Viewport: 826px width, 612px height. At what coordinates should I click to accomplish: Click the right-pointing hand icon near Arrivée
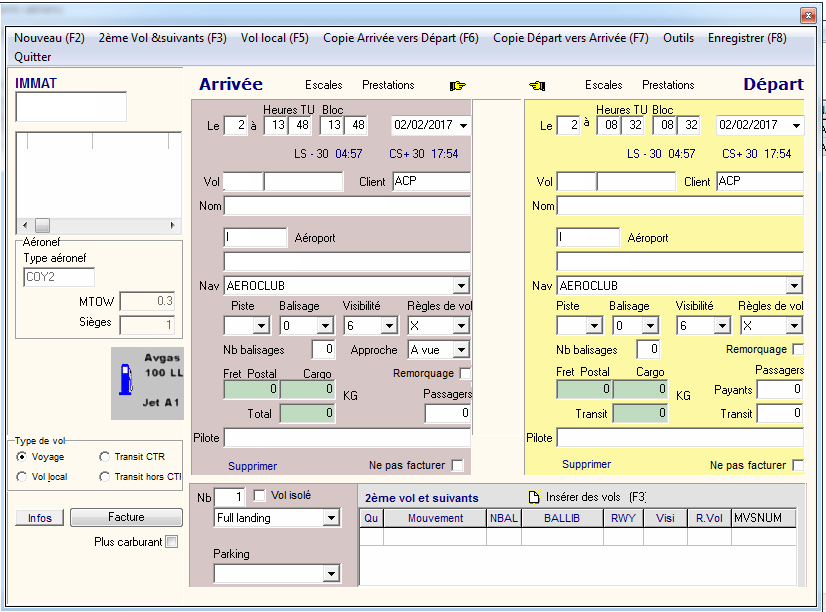458,86
